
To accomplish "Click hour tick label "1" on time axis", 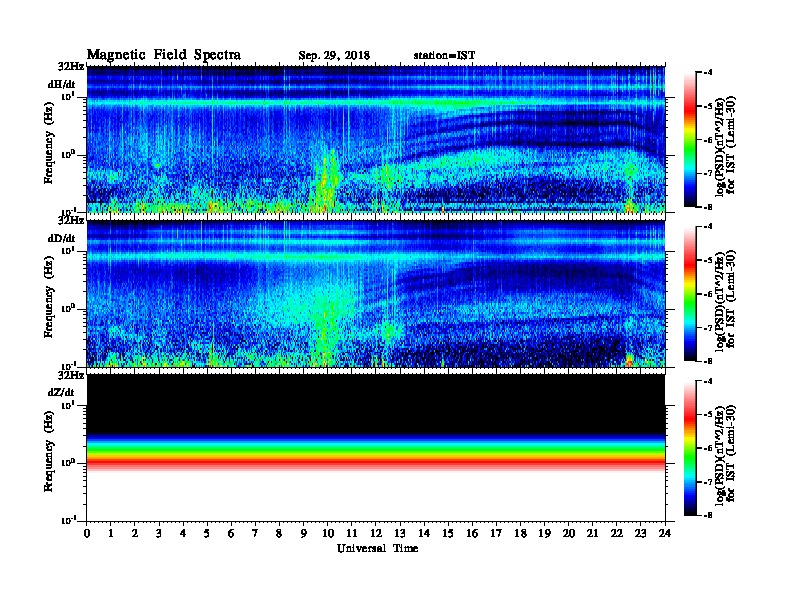I will coord(111,533).
